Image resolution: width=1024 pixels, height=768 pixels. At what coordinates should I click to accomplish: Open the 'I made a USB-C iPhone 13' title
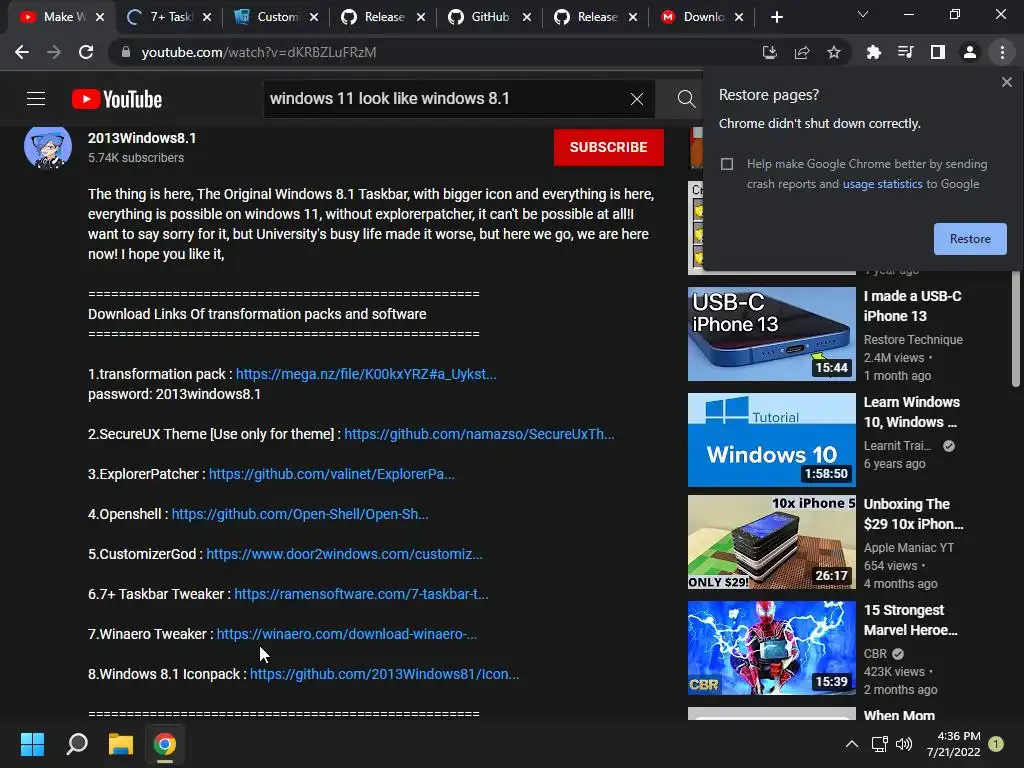click(x=912, y=306)
